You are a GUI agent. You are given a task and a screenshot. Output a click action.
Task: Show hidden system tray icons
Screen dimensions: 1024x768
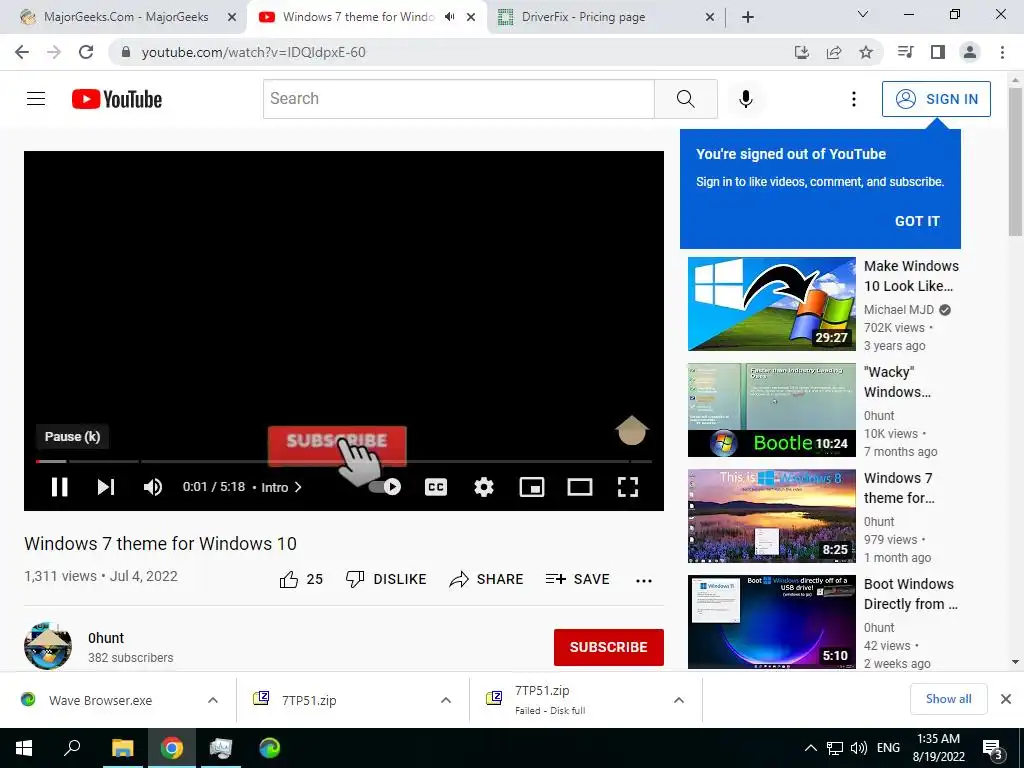point(810,748)
